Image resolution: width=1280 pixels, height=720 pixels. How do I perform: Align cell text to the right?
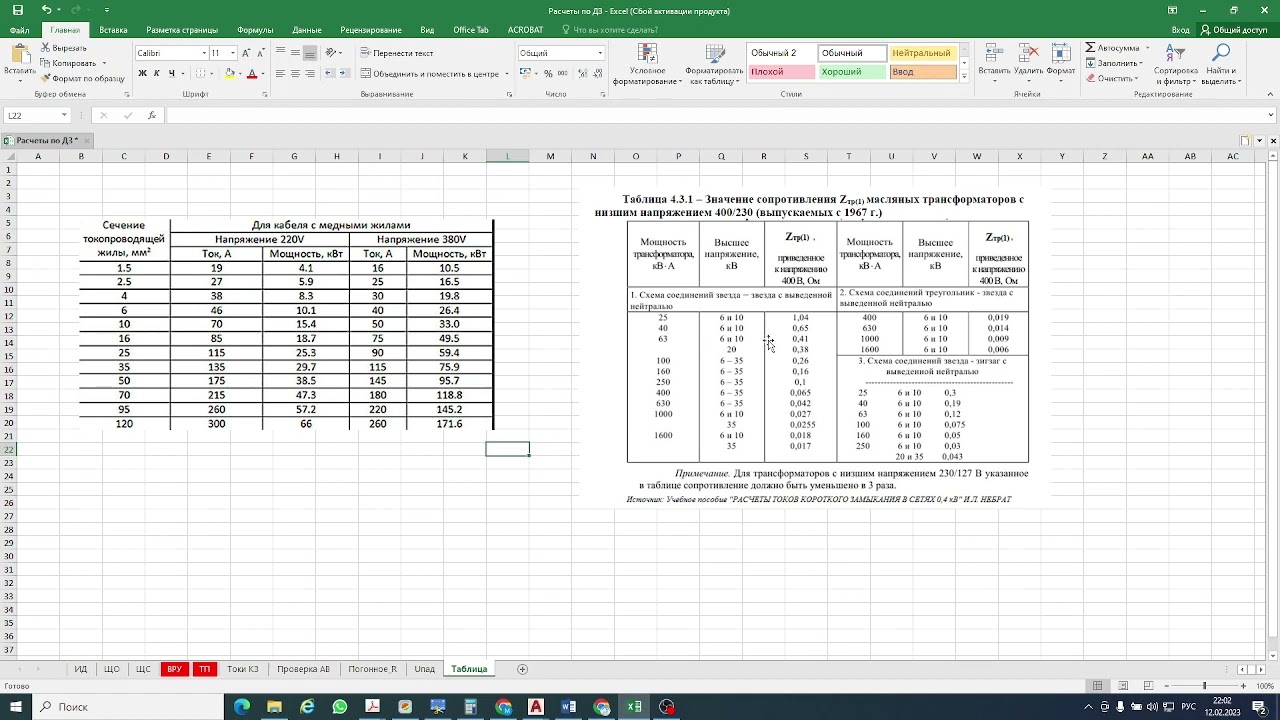click(310, 73)
